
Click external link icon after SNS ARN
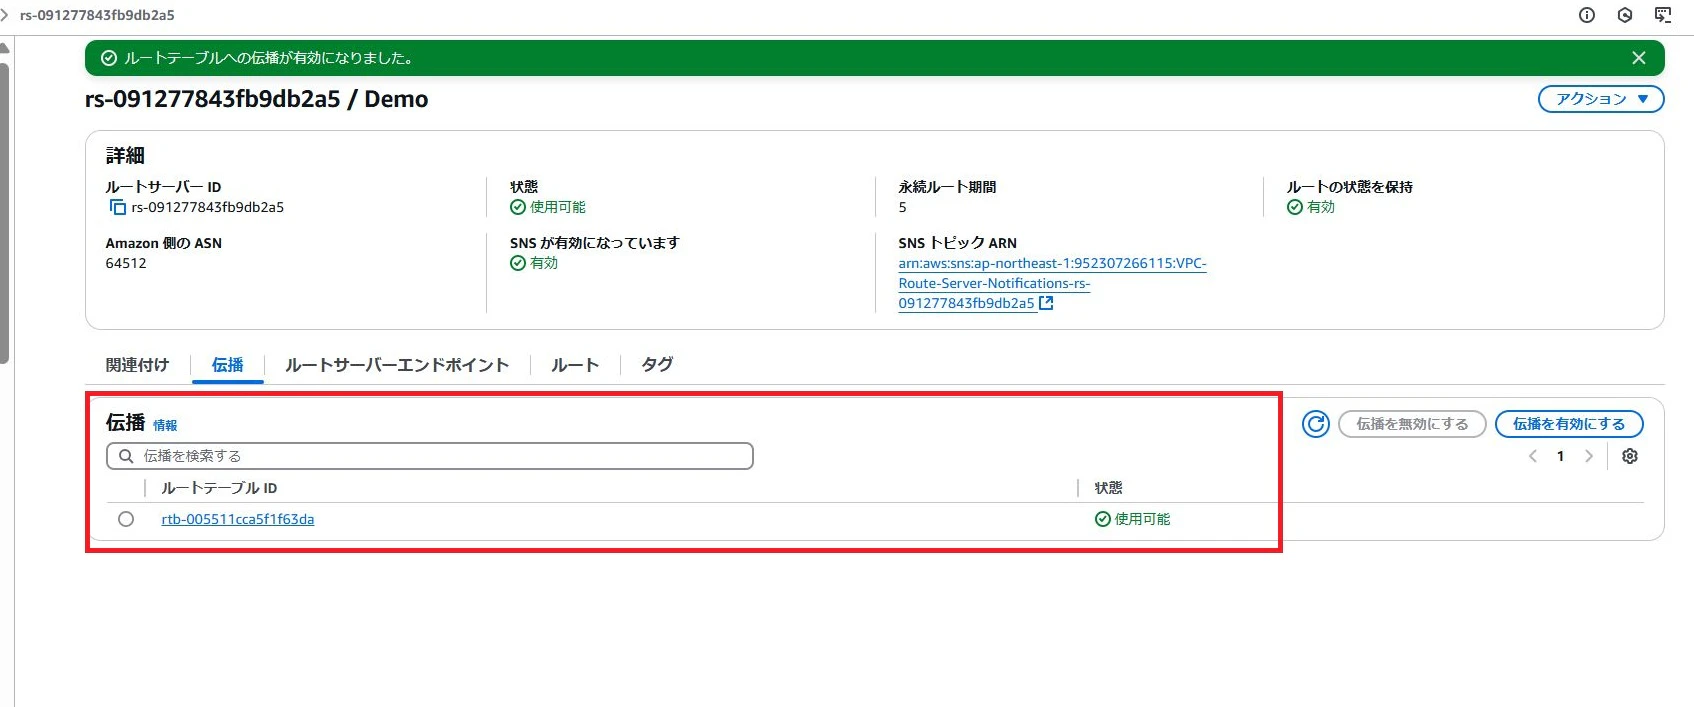[x=1046, y=303]
